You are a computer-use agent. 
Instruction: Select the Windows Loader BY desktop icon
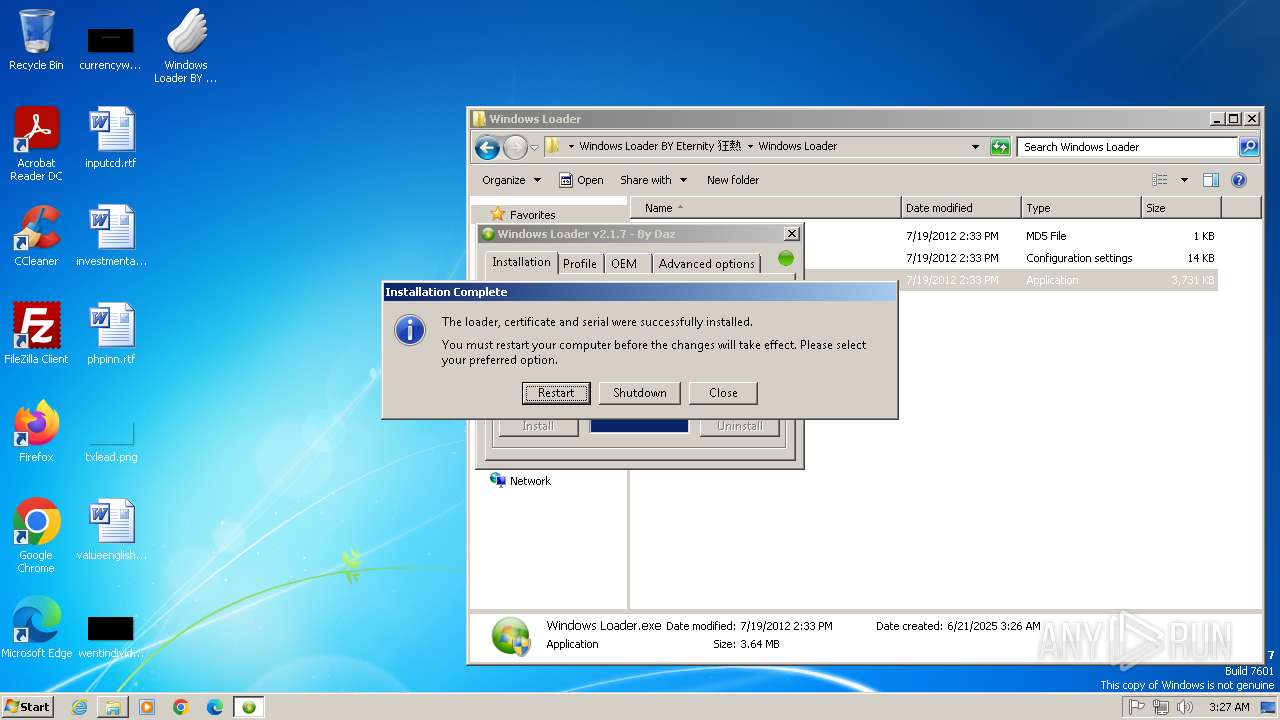click(x=186, y=46)
